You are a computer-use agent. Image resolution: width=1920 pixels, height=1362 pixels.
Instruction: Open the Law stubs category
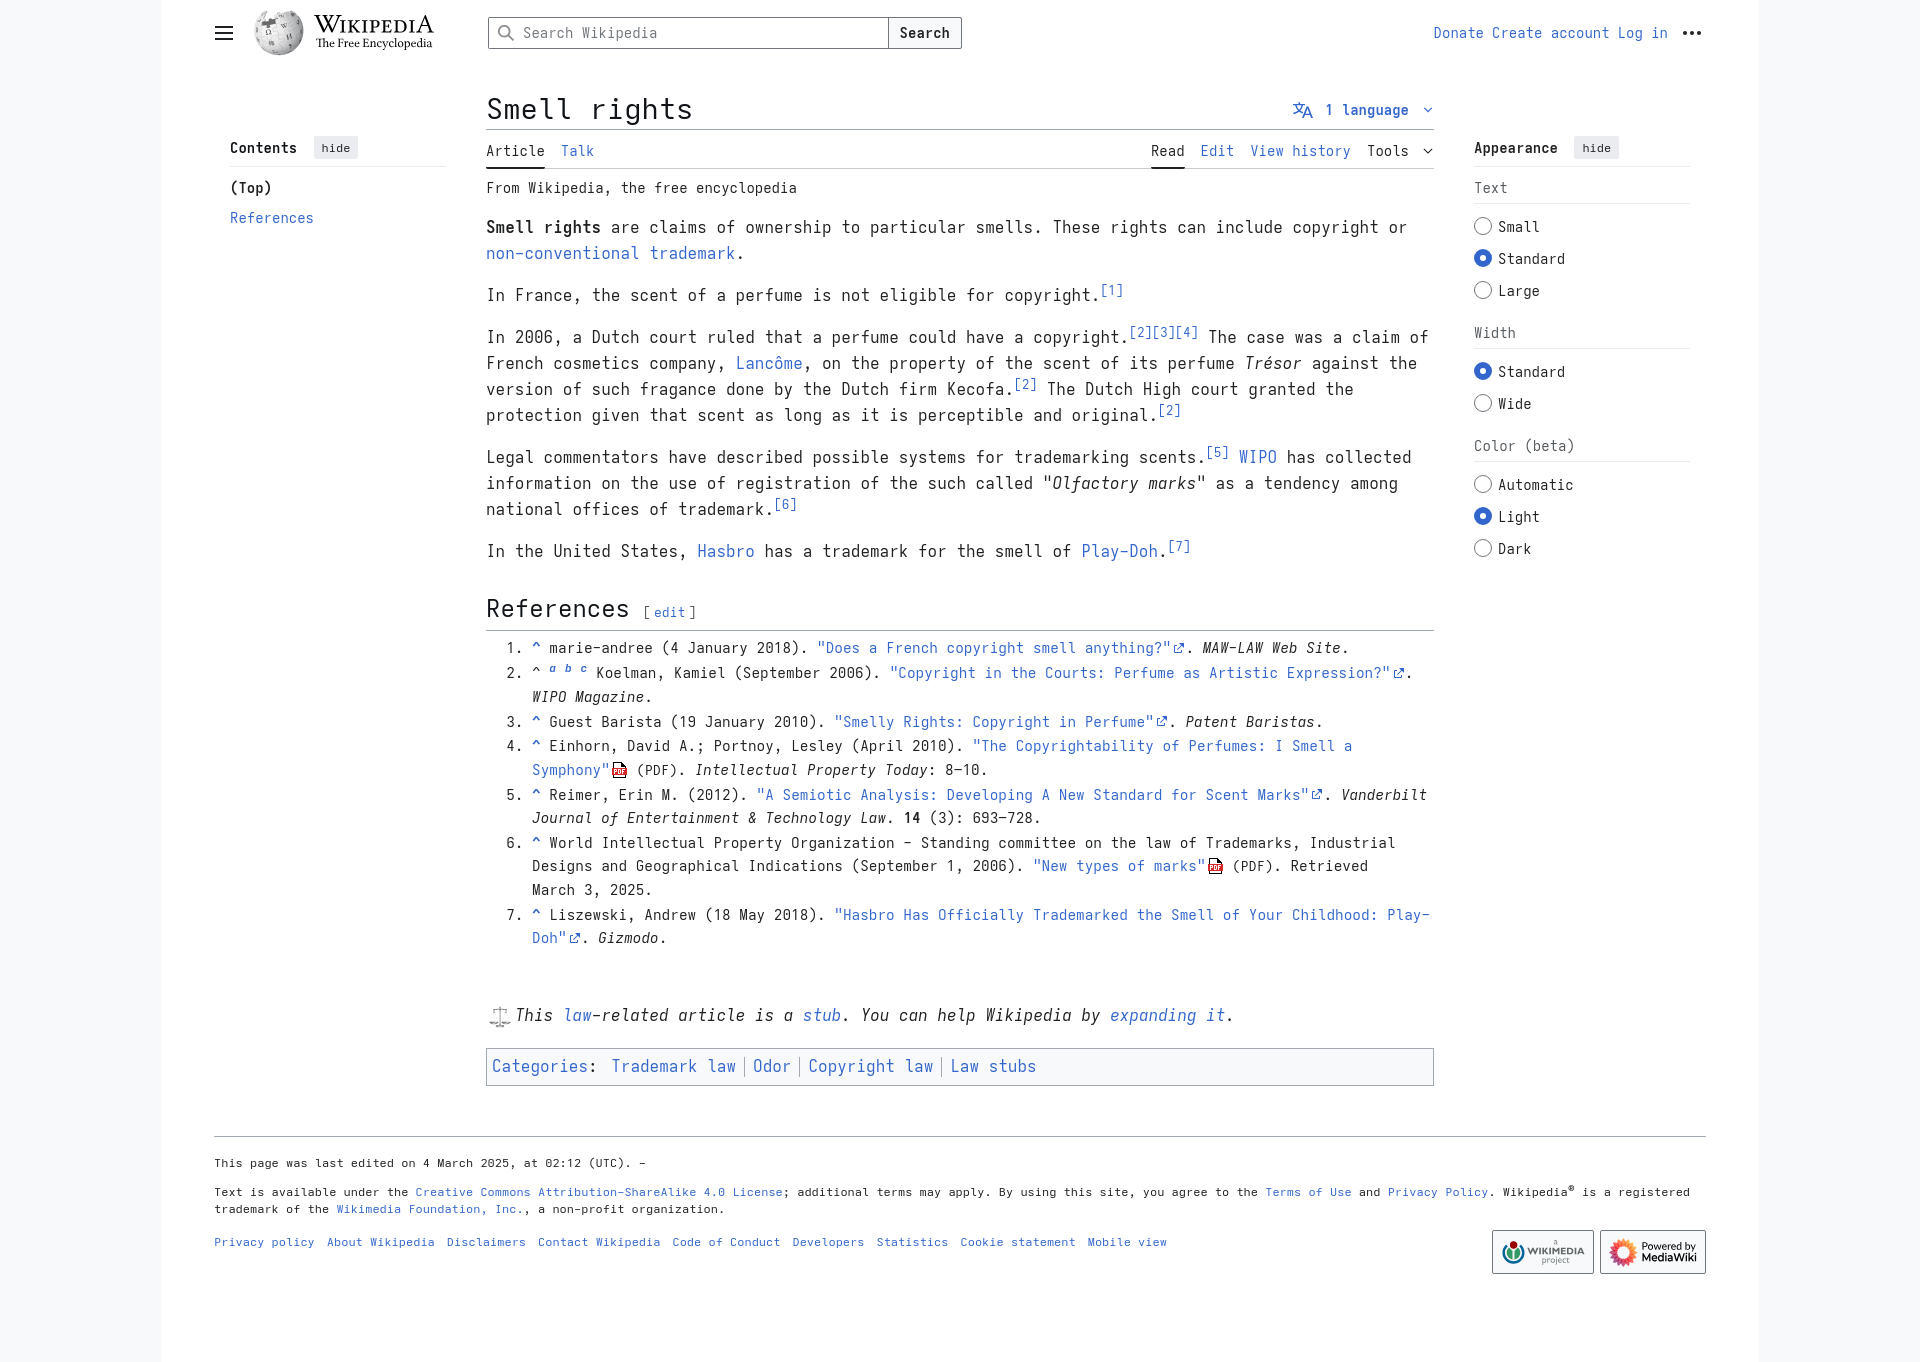pos(994,1066)
